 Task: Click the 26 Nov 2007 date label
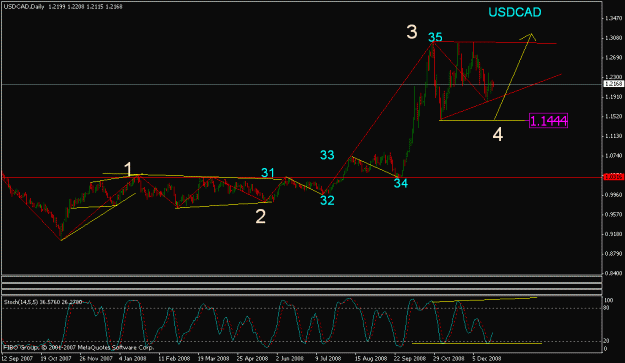point(96,358)
